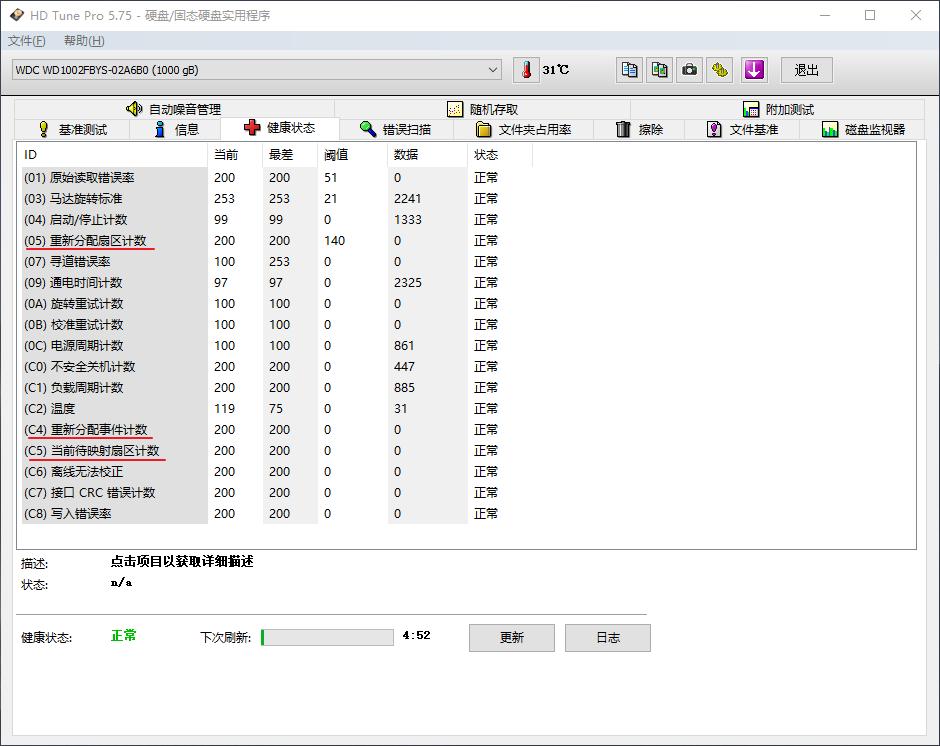Screen dimensions: 940x746
Task: Click the 随机存取 tab icon
Action: [x=455, y=109]
